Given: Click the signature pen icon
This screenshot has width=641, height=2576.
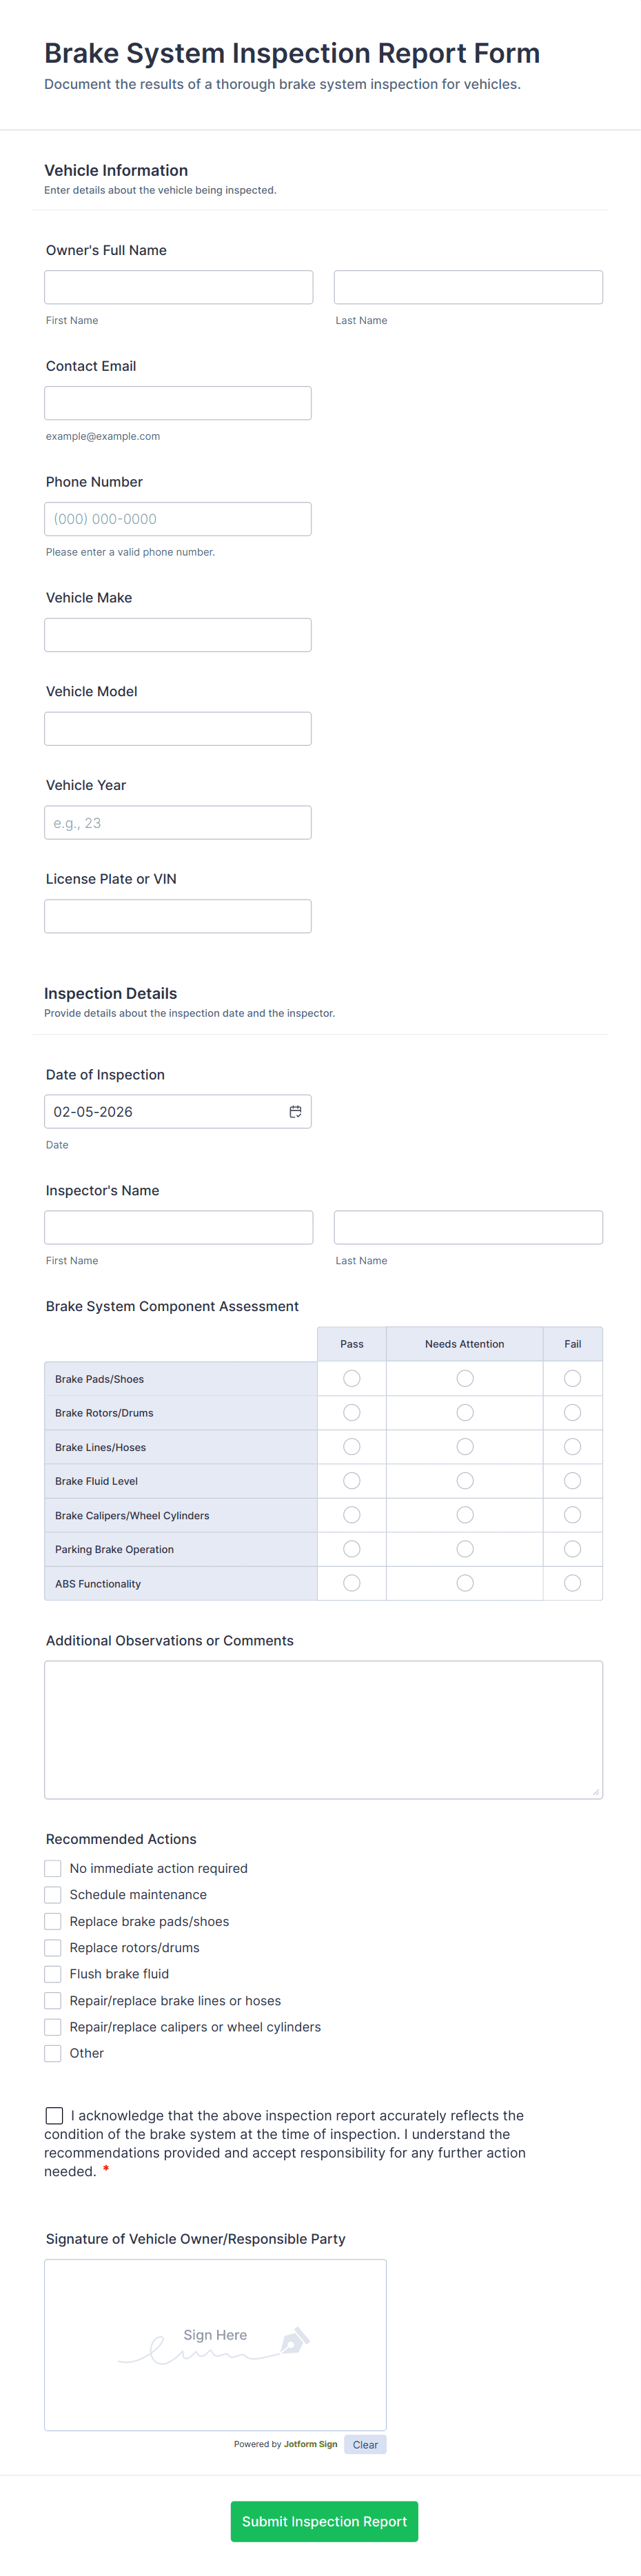Looking at the screenshot, I should tap(294, 2341).
